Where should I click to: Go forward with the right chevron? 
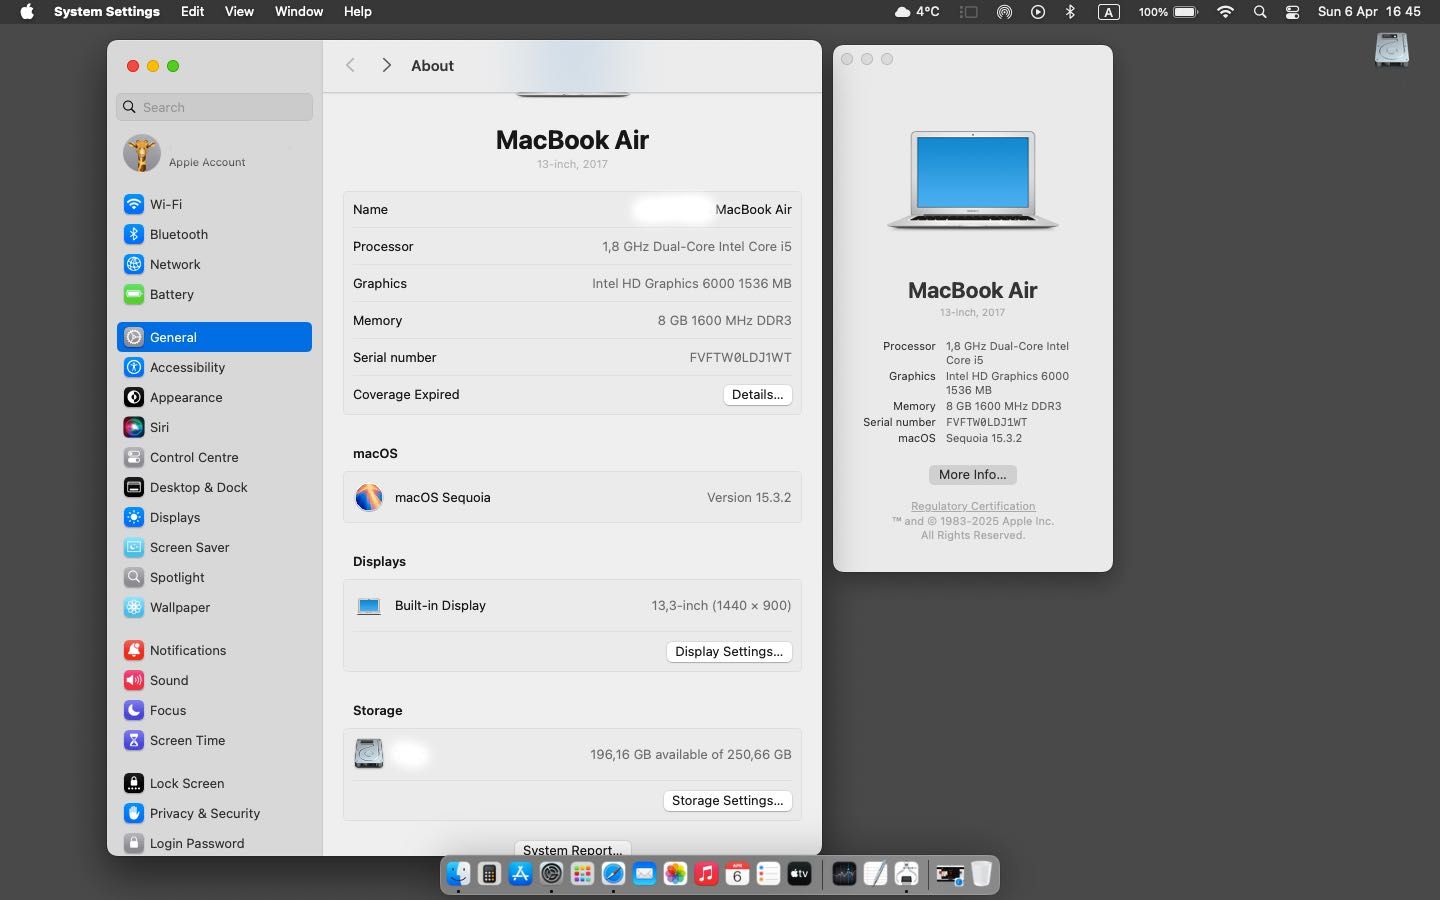(386, 65)
